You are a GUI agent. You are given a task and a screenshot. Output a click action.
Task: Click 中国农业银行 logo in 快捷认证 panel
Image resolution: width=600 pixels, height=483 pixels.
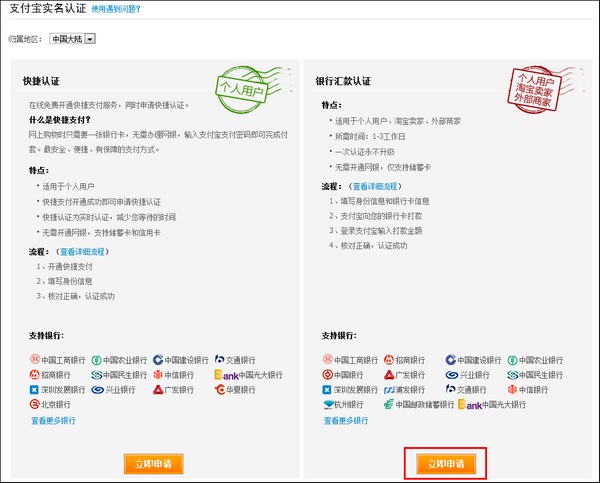click(x=119, y=360)
